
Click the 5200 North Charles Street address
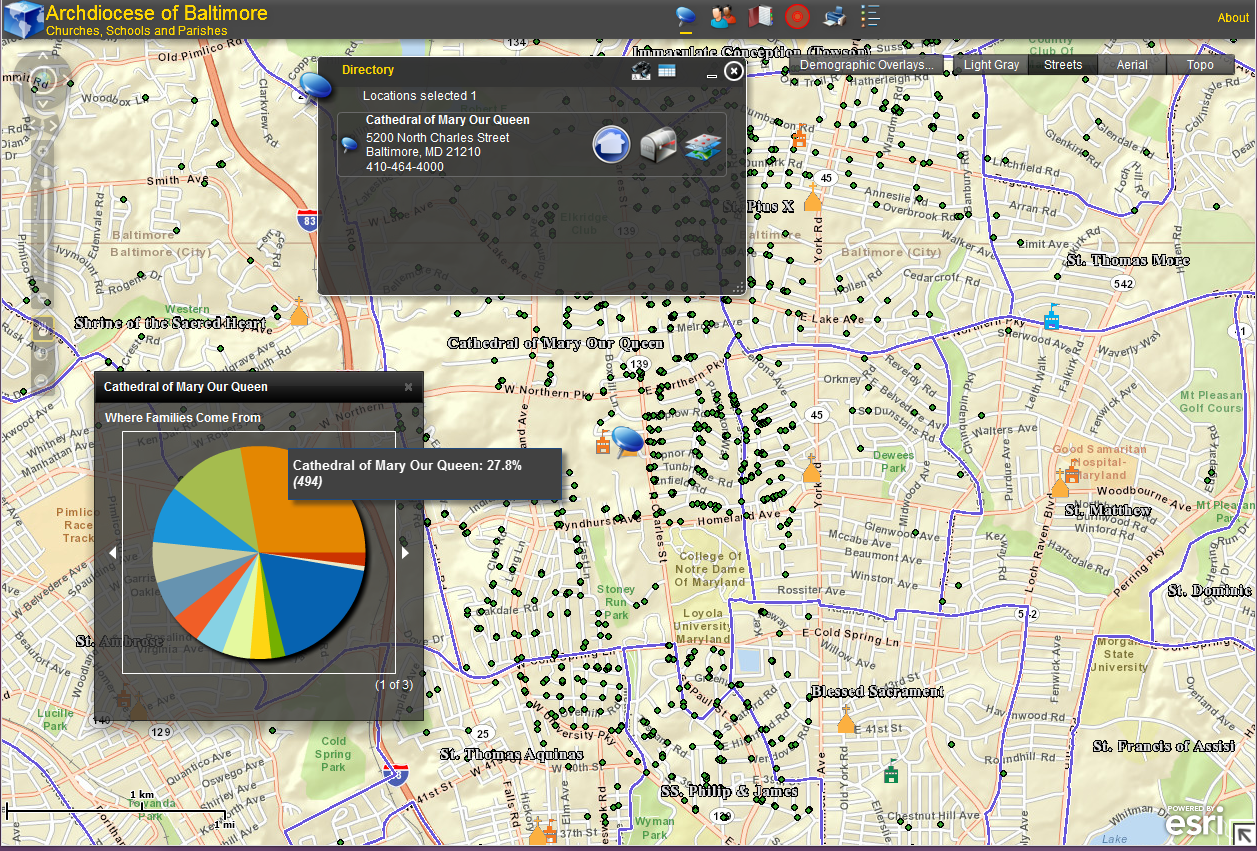(437, 138)
